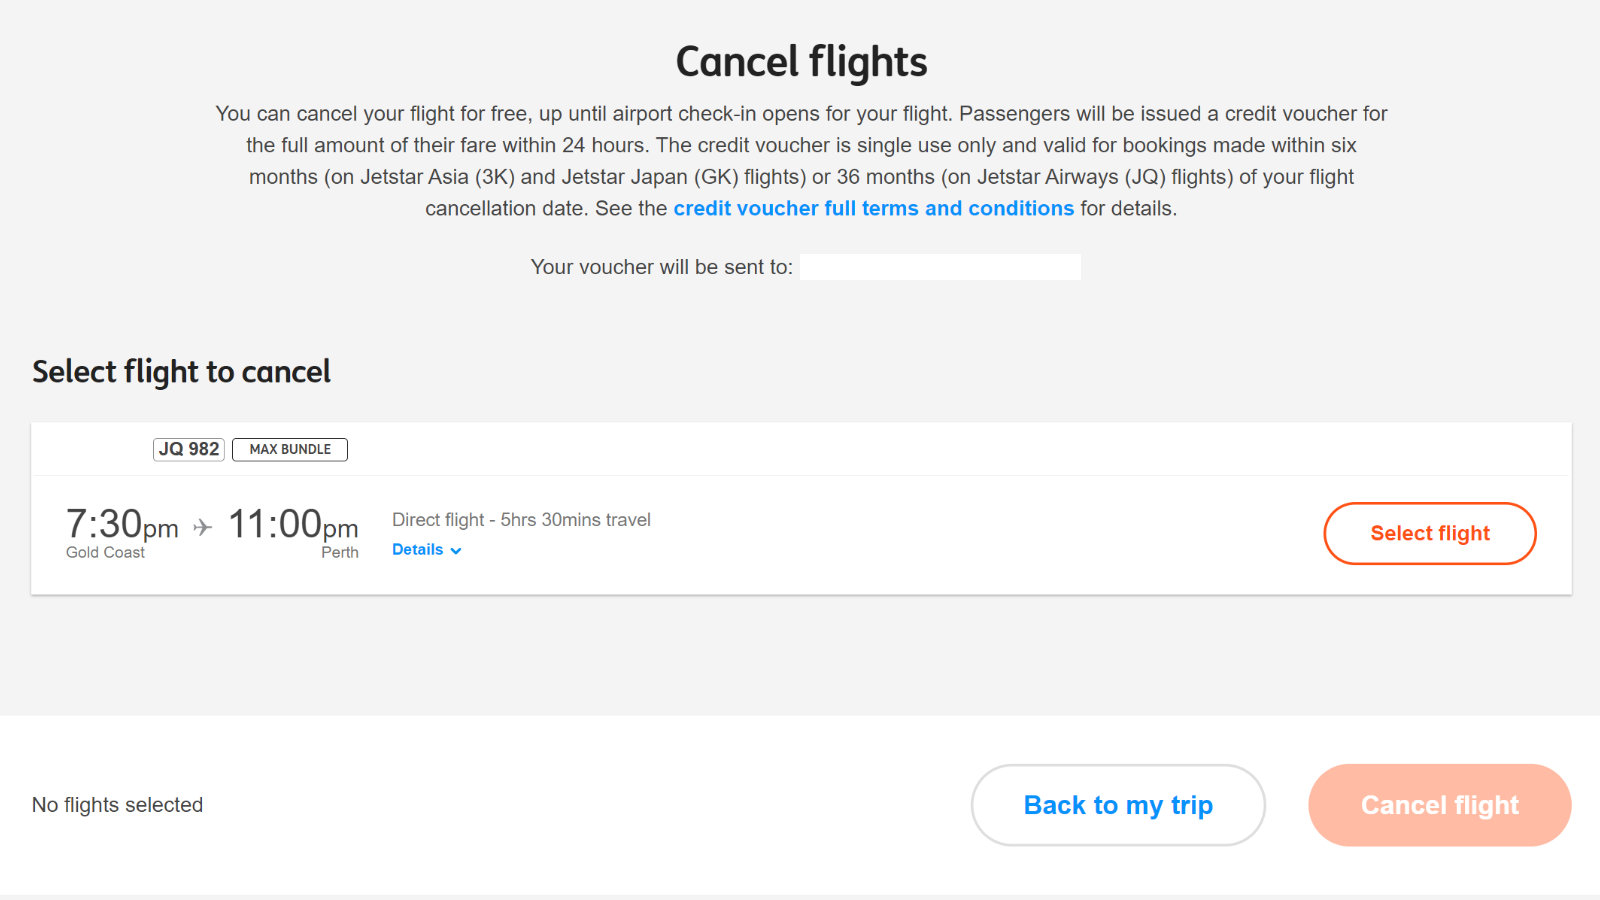Click the cancellation policy paragraph text

pyautogui.click(x=801, y=161)
